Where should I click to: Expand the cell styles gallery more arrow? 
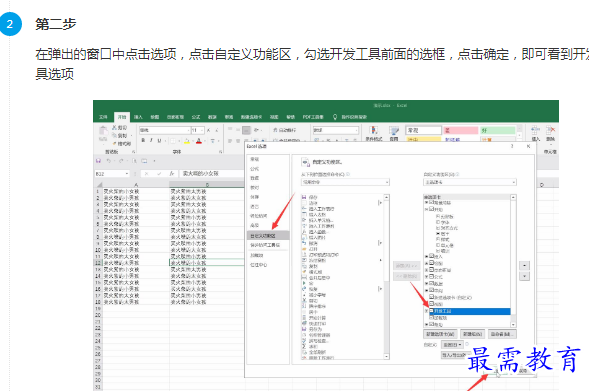tap(520, 136)
